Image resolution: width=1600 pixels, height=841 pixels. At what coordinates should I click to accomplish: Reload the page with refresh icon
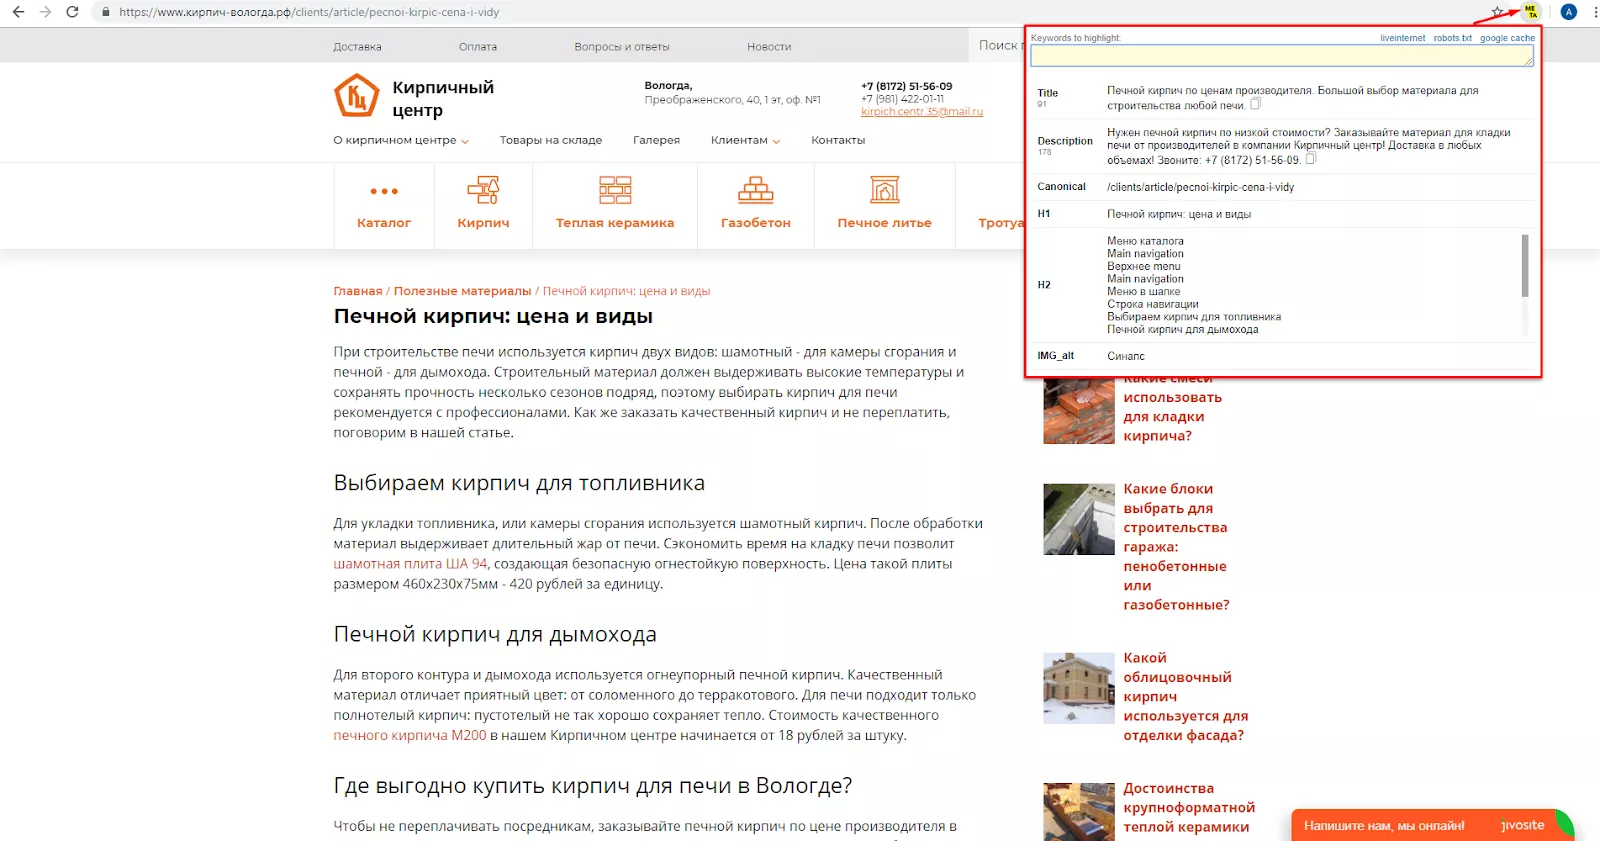tap(72, 12)
